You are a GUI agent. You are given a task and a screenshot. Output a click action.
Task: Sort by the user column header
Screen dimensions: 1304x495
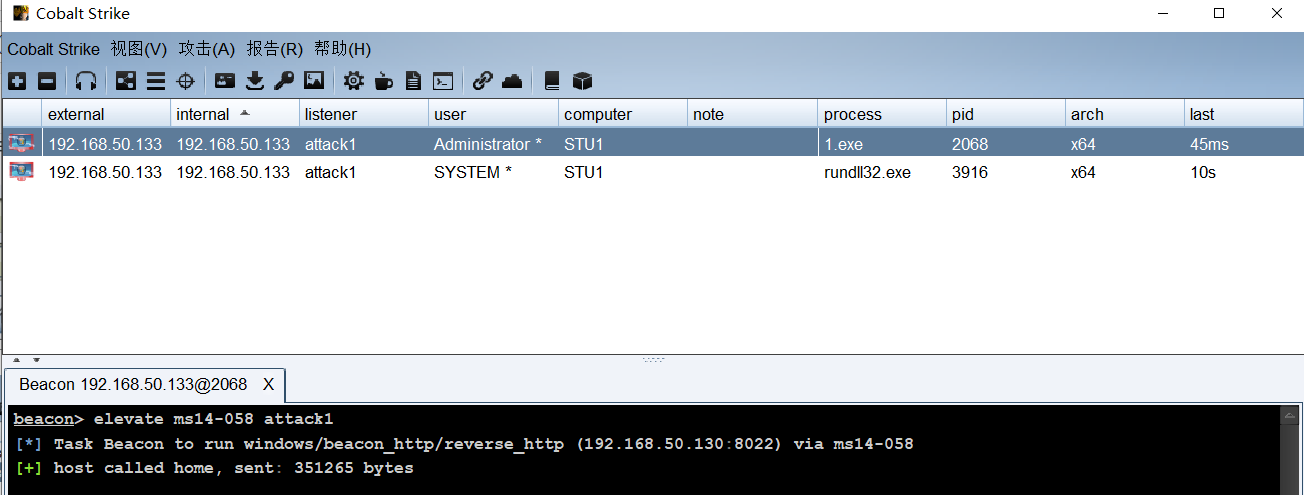coord(493,114)
